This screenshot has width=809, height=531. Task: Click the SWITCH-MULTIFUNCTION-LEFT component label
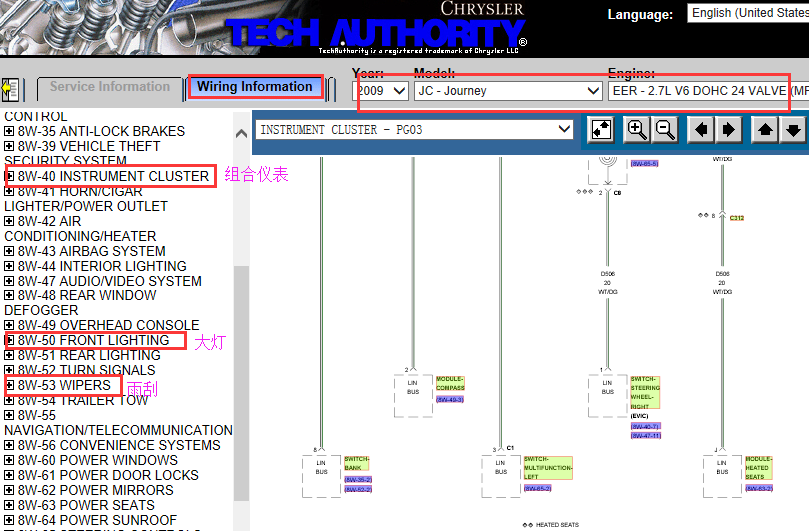click(x=548, y=468)
